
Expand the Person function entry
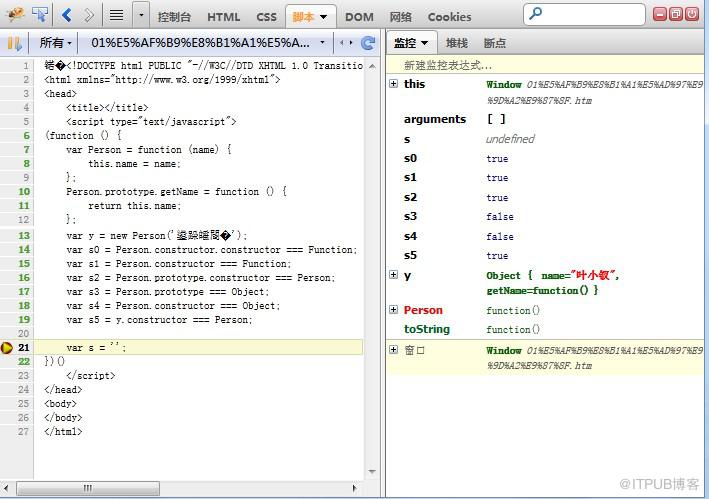[394, 310]
